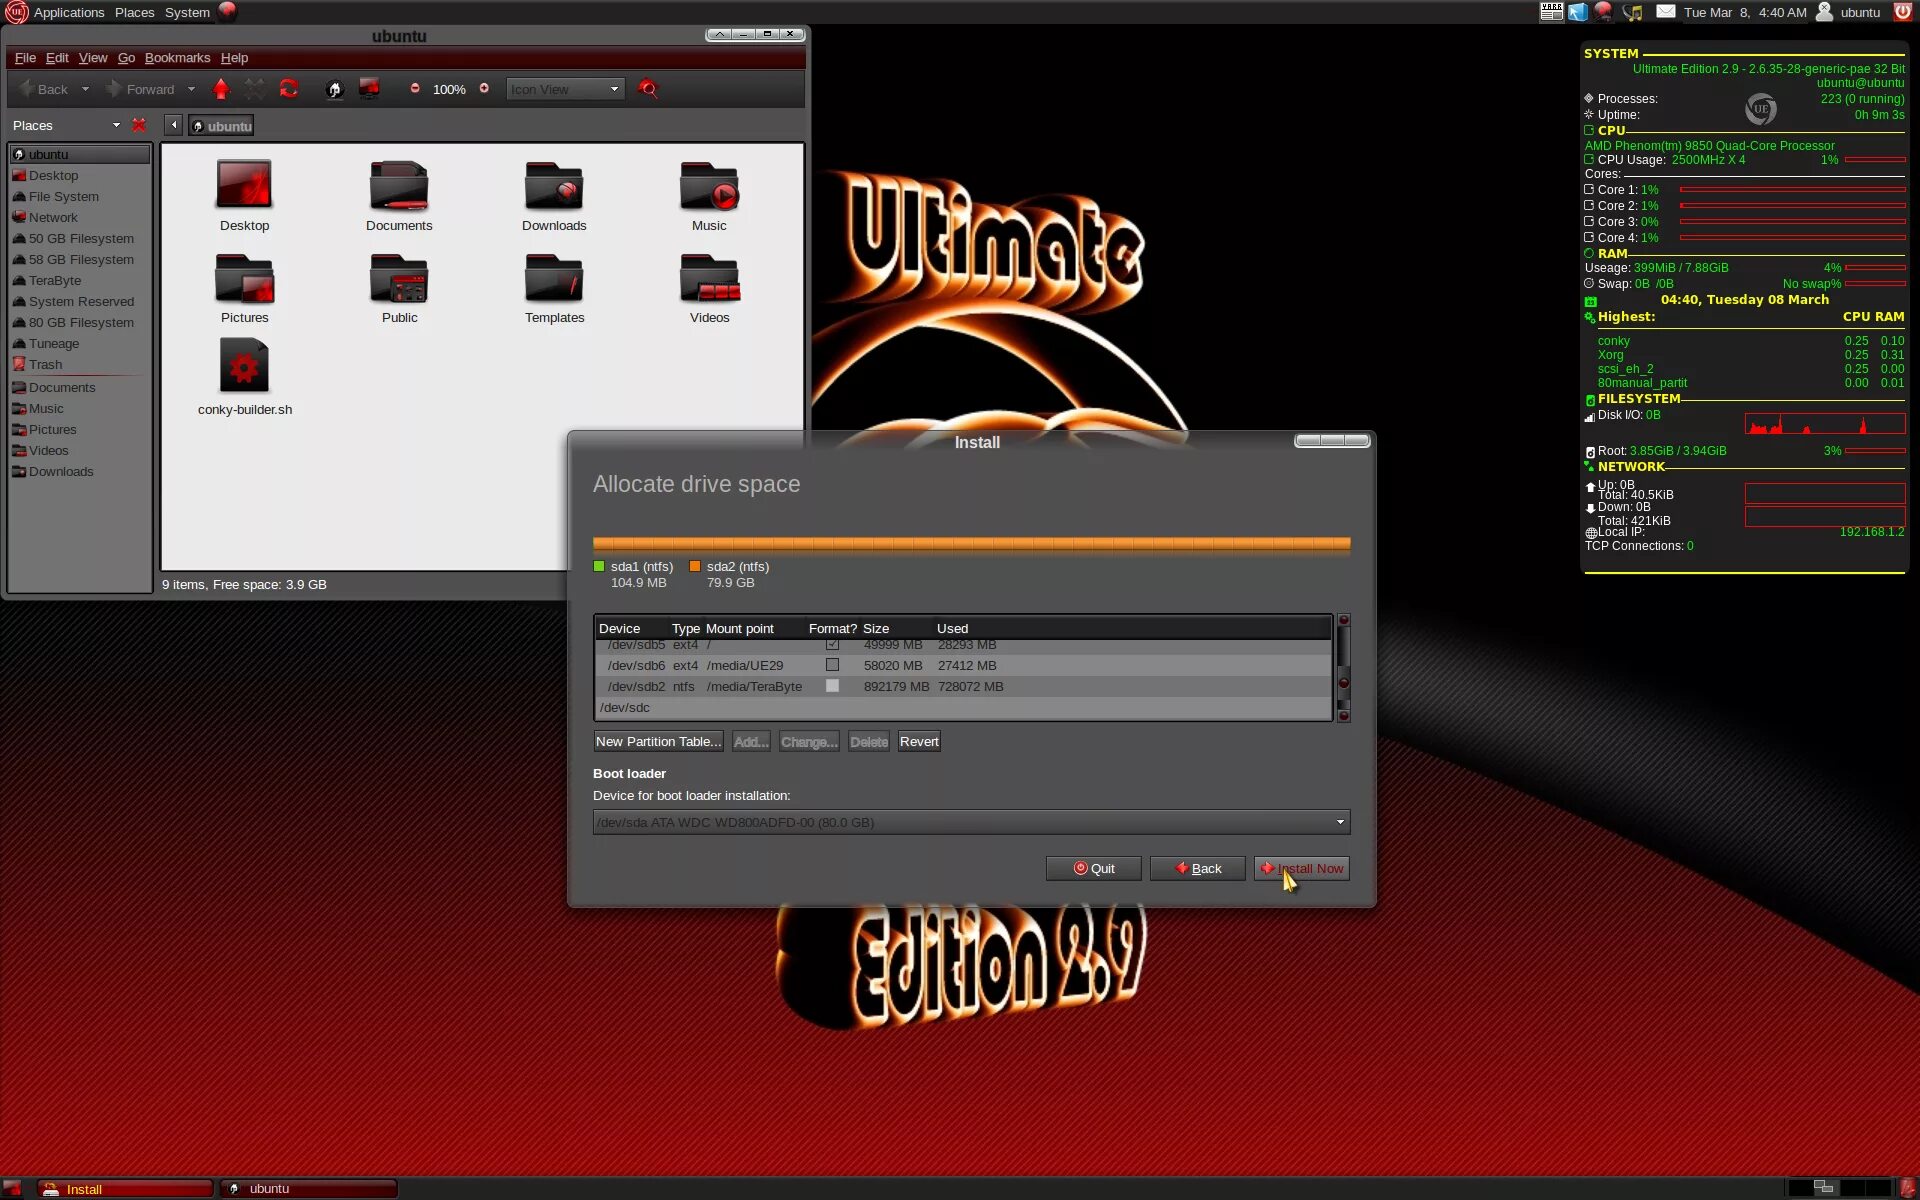Click the ubuntu user menu in top panel

[1849, 12]
